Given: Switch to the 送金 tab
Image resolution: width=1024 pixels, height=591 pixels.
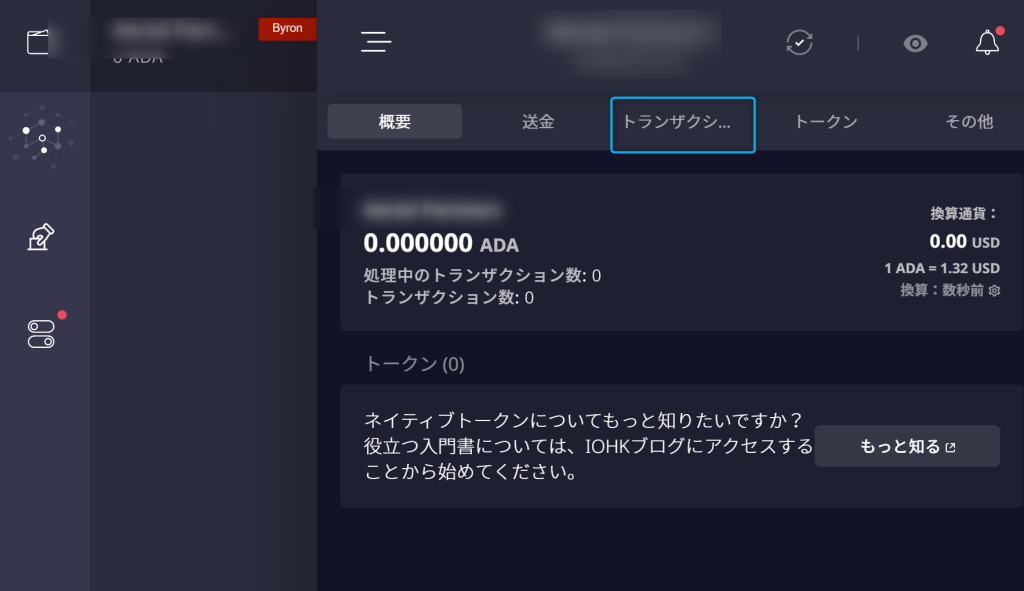Looking at the screenshot, I should [538, 121].
